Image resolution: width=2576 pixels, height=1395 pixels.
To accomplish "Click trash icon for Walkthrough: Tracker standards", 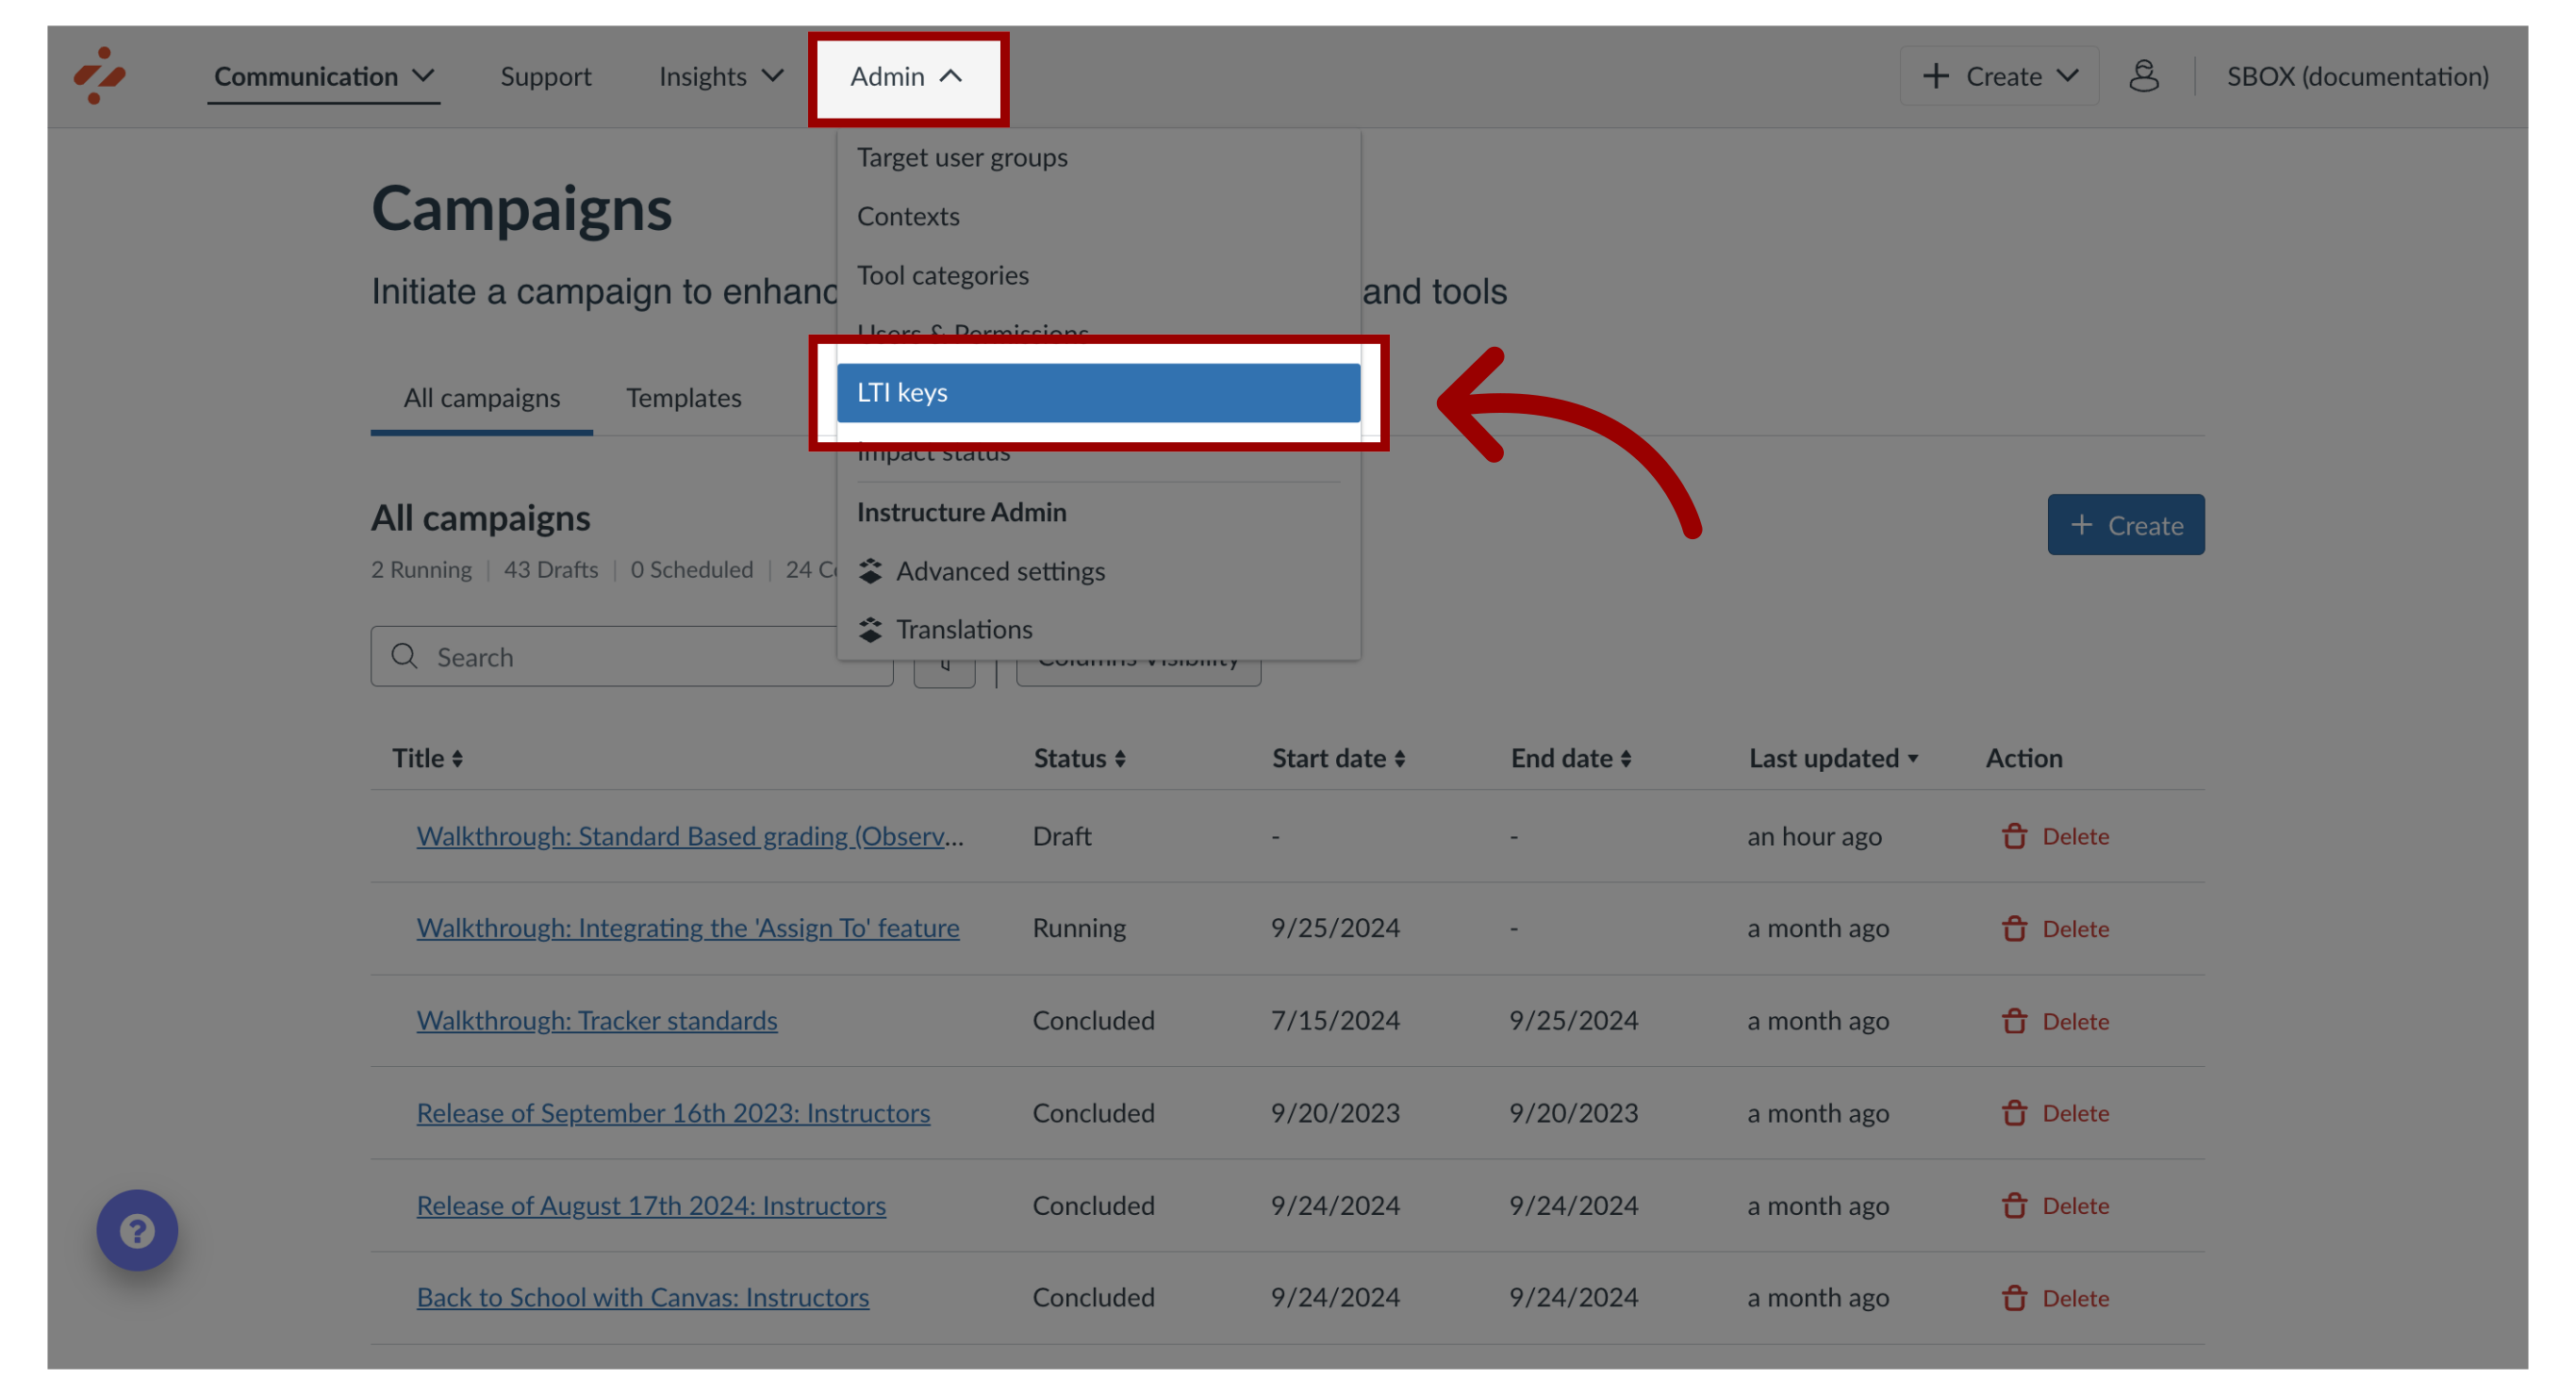I will point(2014,1021).
